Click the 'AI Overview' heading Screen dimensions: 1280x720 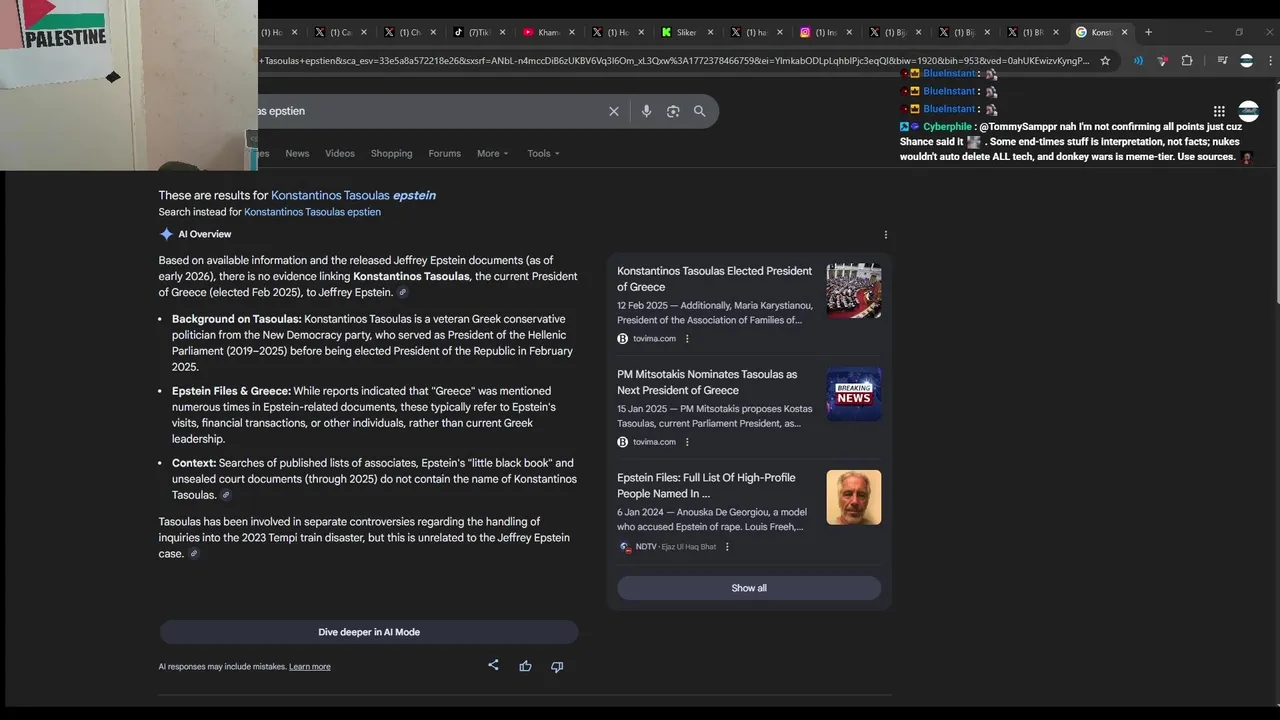(205, 234)
